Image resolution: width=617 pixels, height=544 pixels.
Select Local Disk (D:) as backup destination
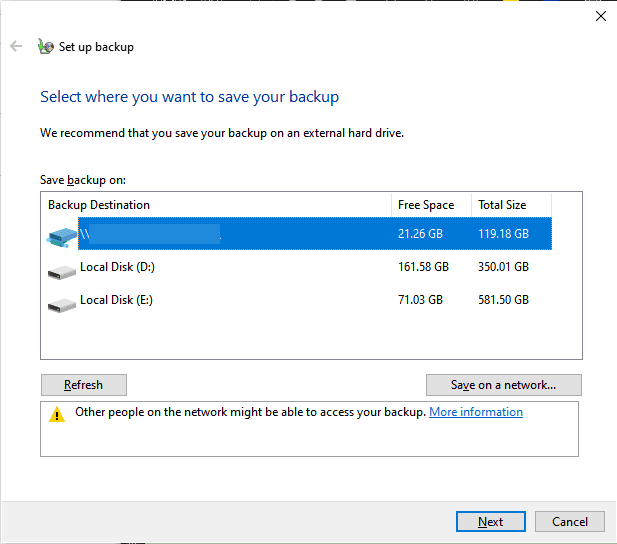click(117, 267)
